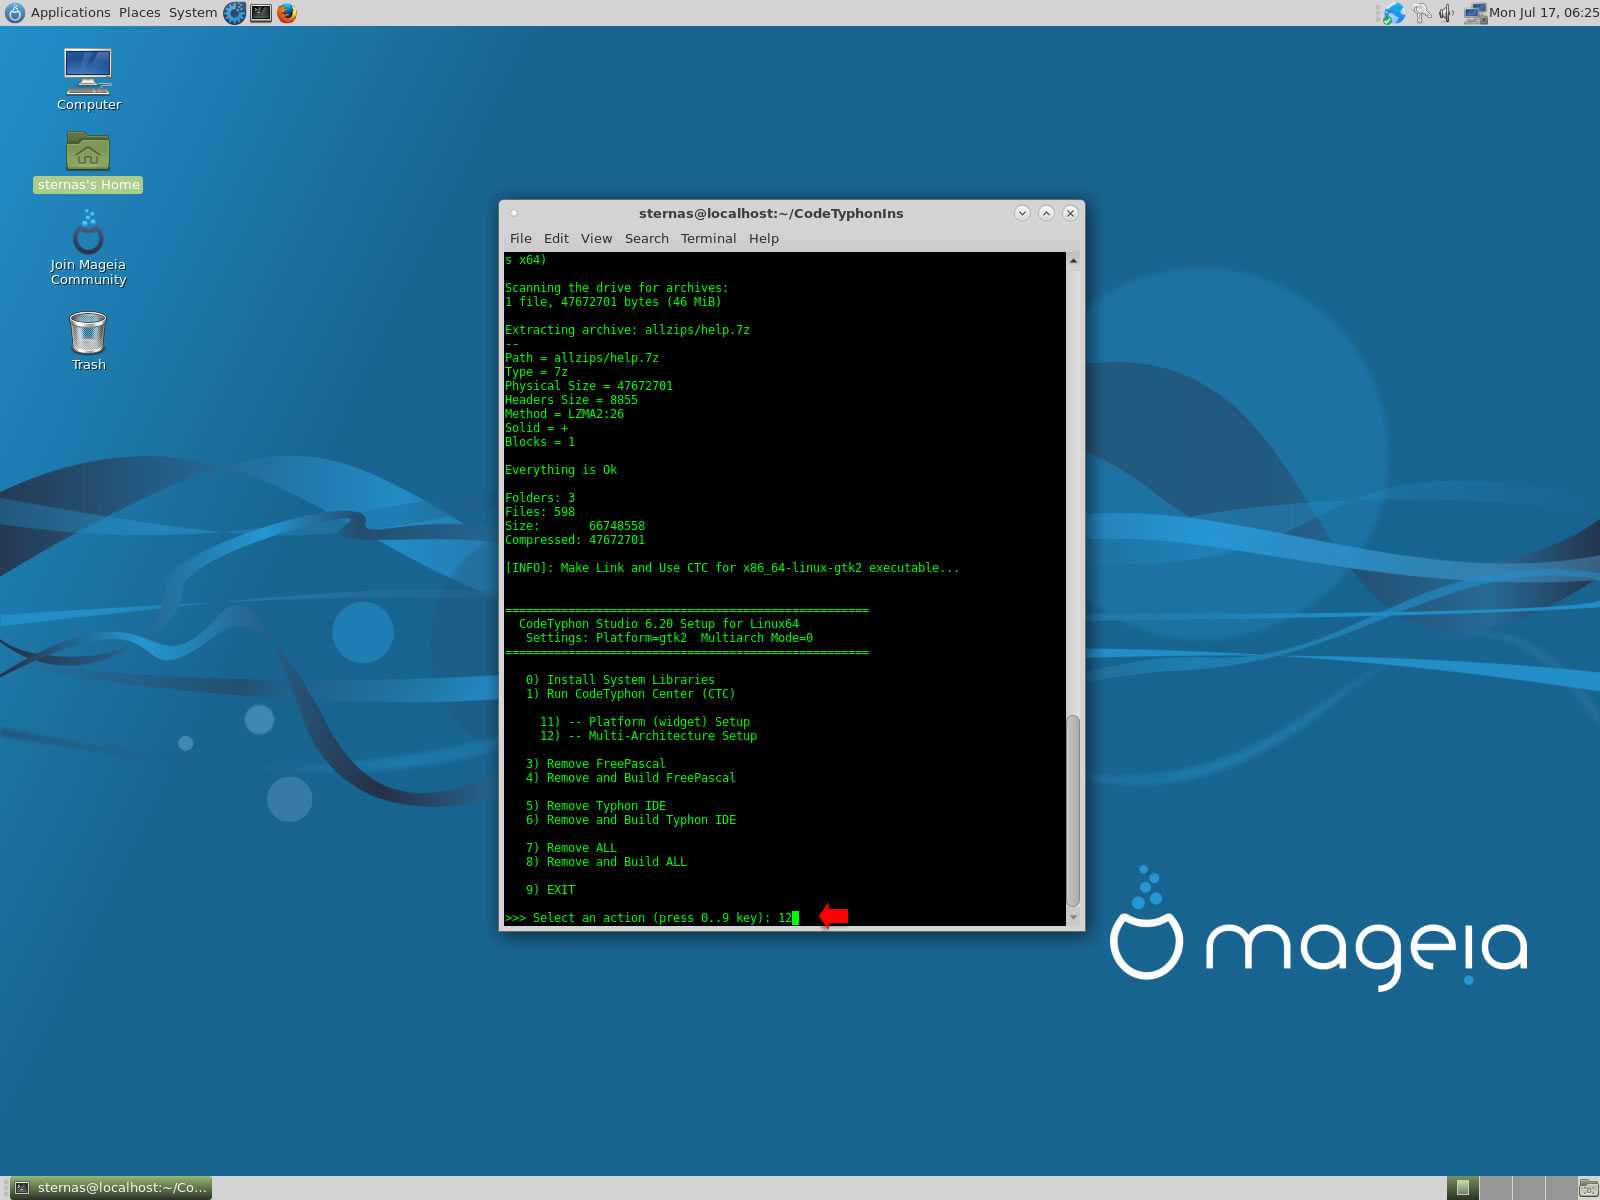Screen dimensions: 1600x1200
Task: Click the 'CodeTyphon Studio 6.20 Setup for Linux64' heading
Action: [659, 624]
